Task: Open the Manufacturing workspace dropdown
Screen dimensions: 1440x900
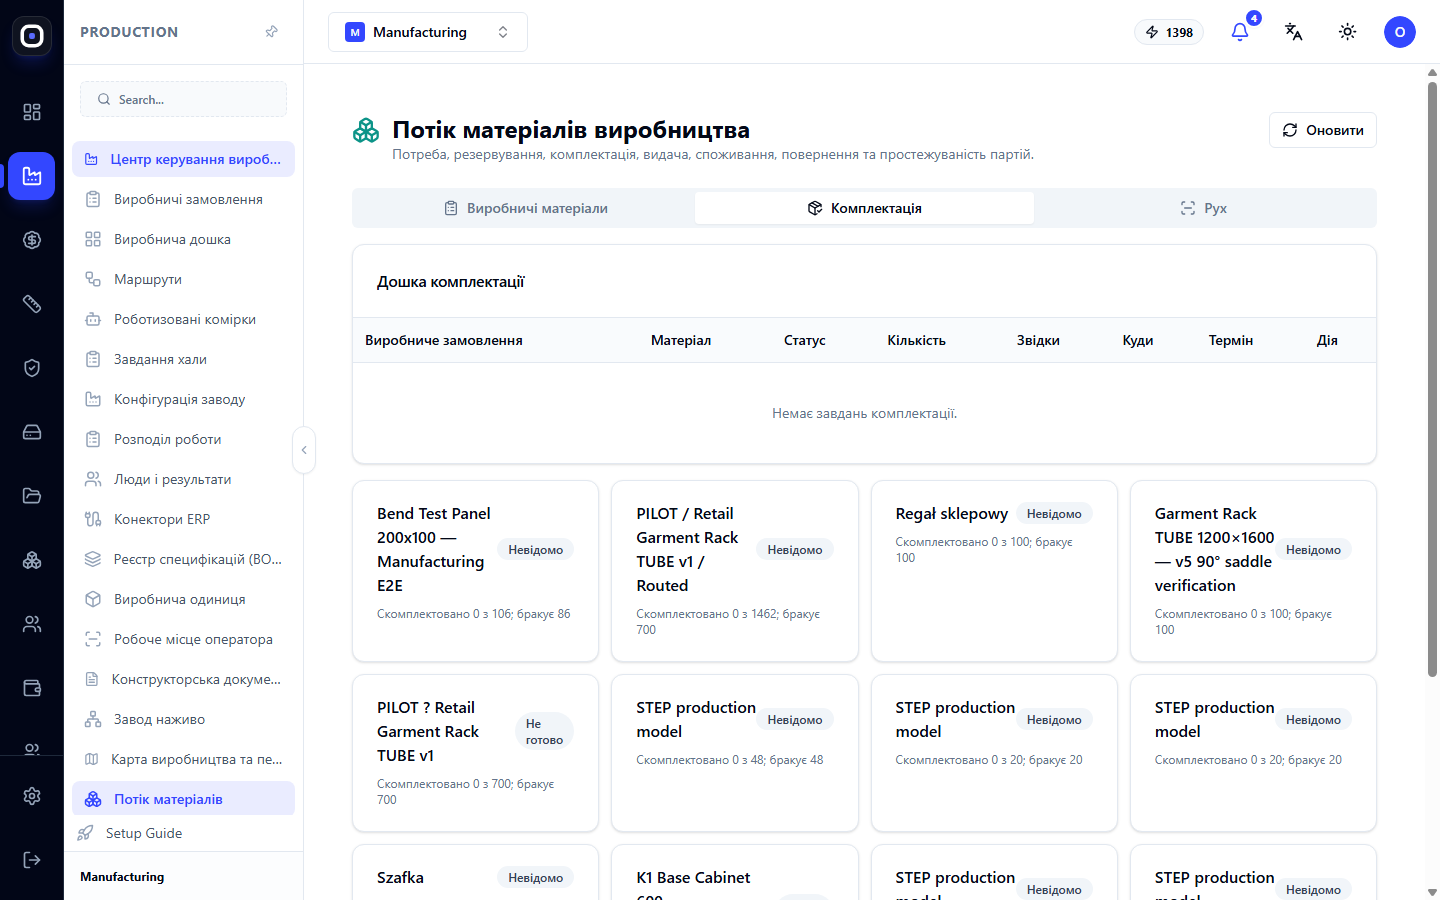Action: (x=428, y=32)
